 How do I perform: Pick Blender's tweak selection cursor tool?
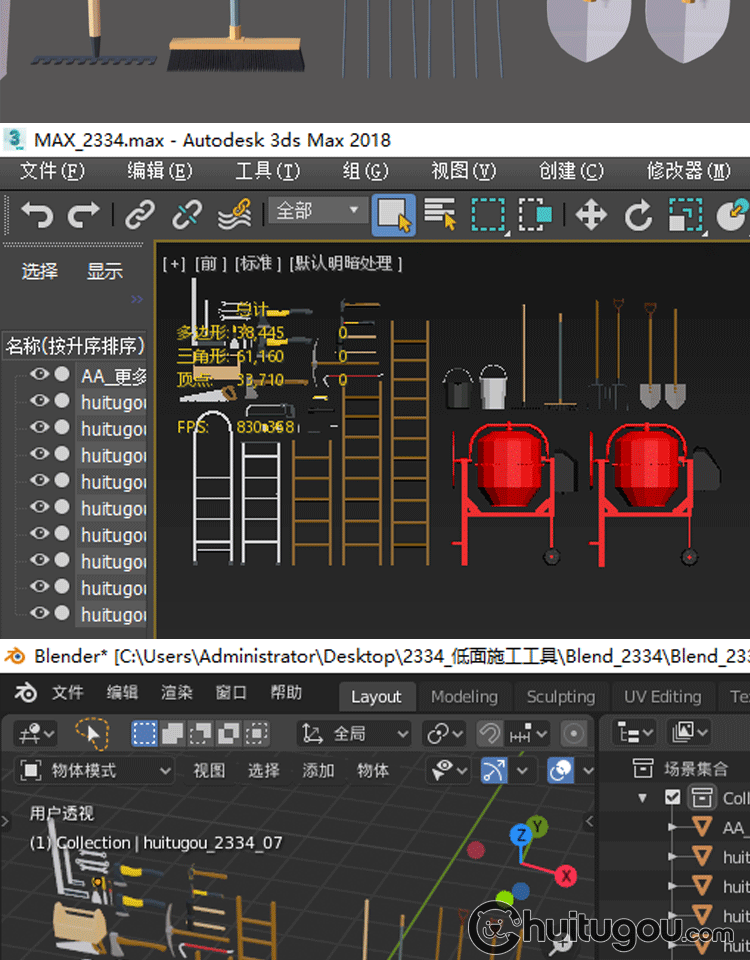pyautogui.click(x=92, y=734)
